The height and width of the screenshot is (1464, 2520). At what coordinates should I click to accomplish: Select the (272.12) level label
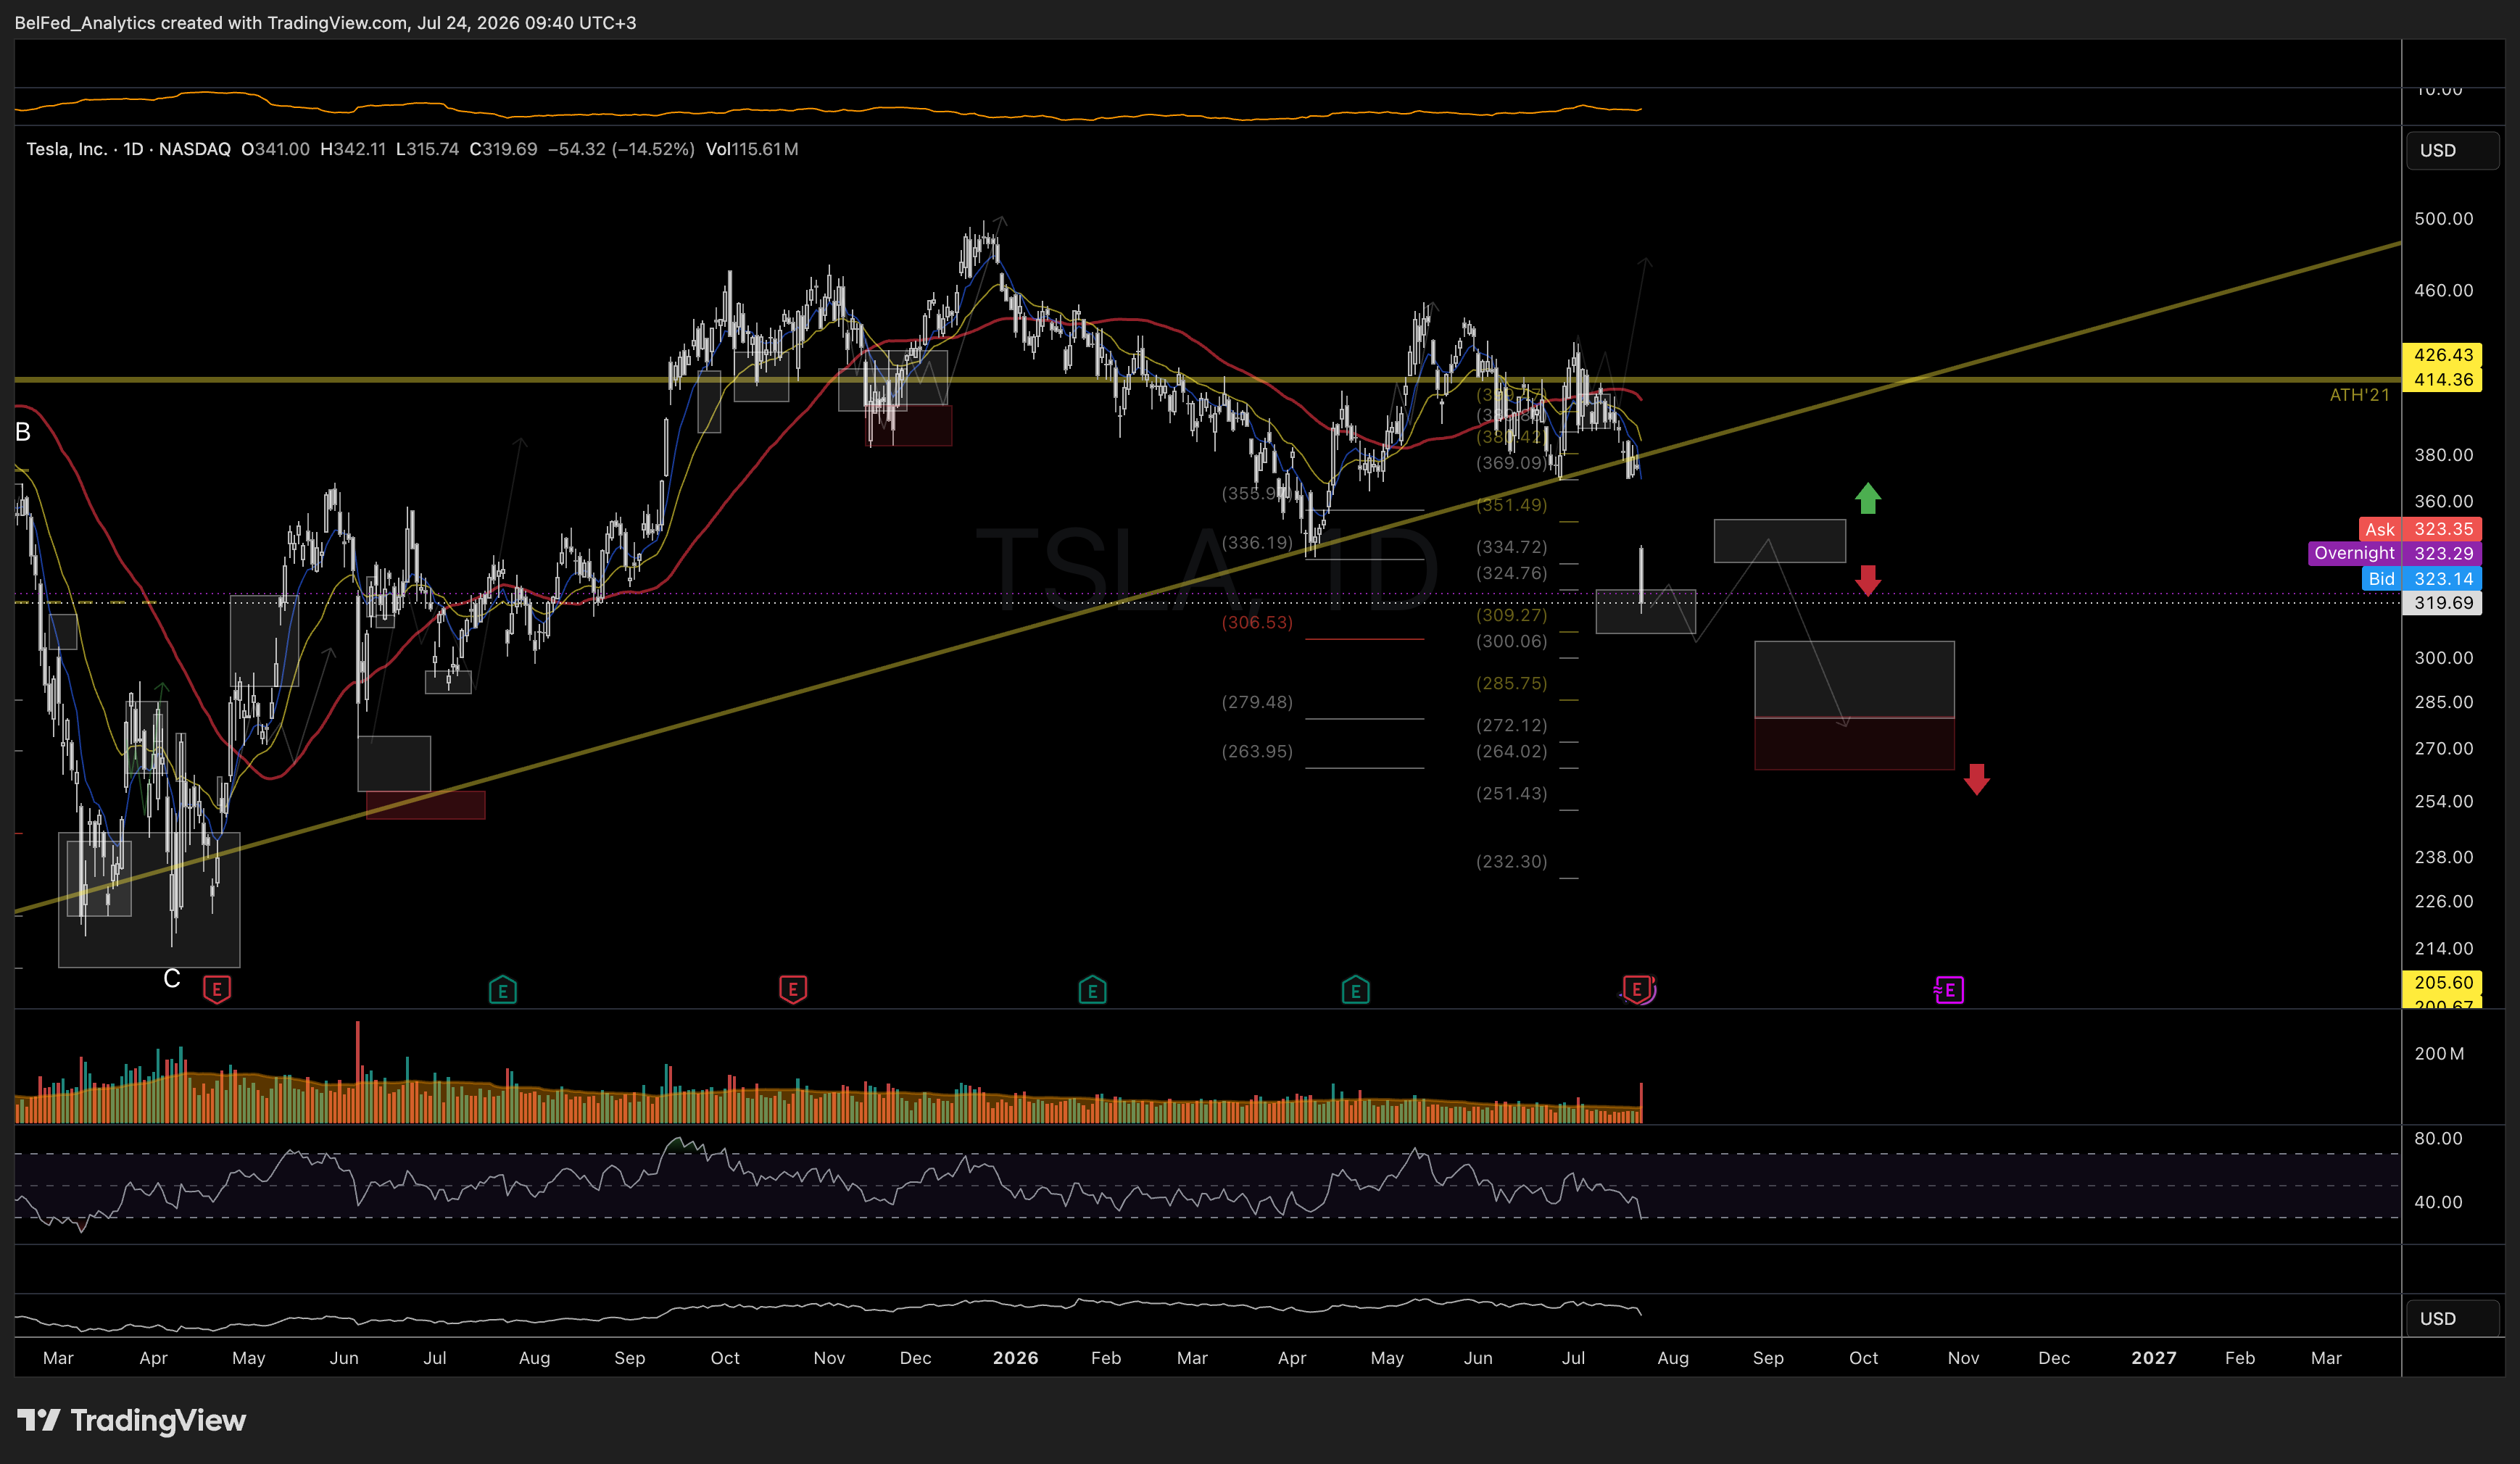1511,725
